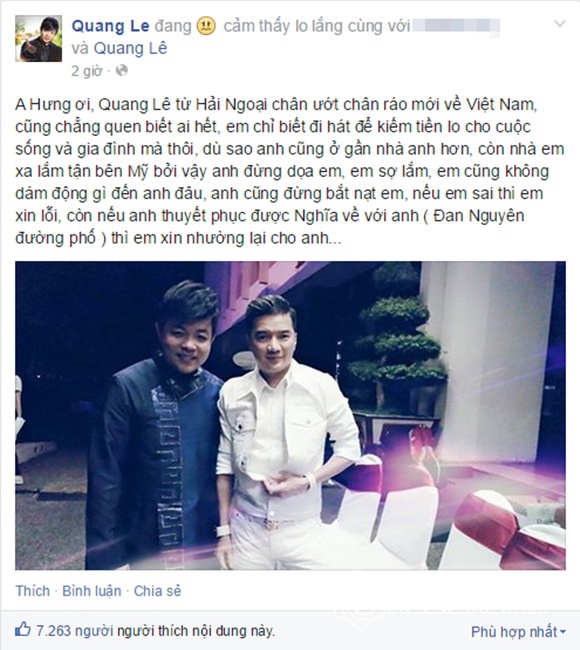Screen dimensions: 580x650
Task: Click the 'cảm thấy lo lắng' feeling text
Action: coord(283,27)
